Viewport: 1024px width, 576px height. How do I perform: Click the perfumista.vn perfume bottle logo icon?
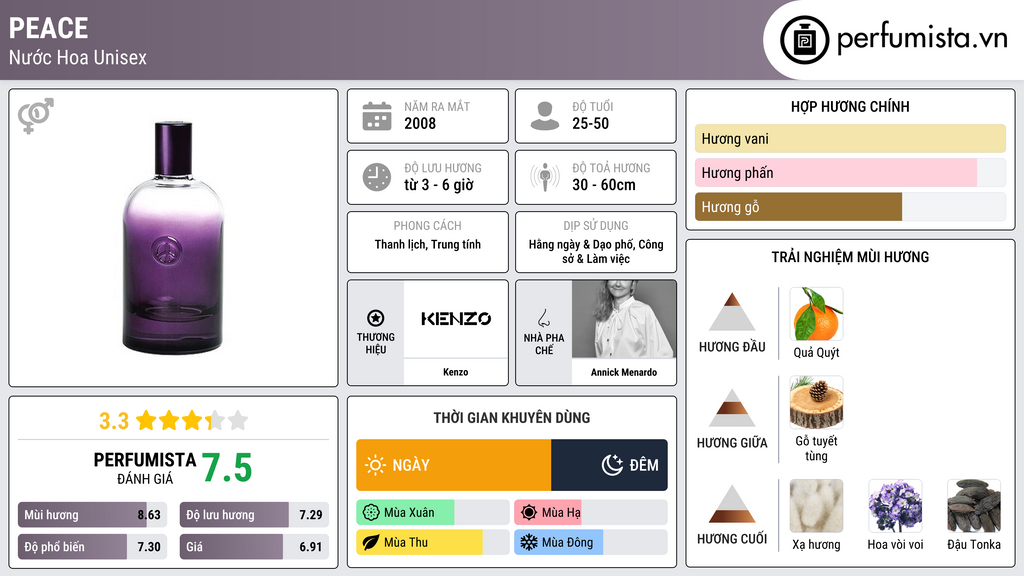804,40
